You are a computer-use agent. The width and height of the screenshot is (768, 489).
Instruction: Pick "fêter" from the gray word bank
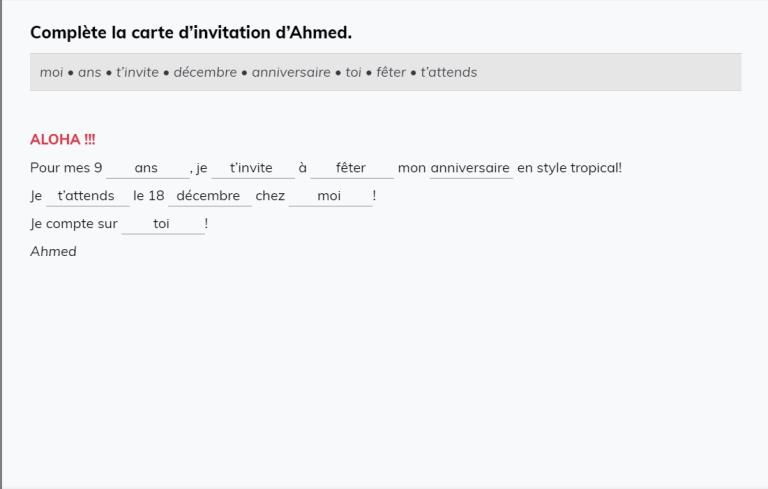[x=390, y=72]
